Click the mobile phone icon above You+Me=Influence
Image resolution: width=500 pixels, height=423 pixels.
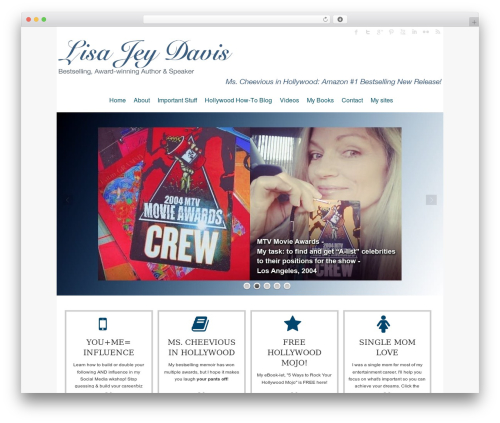(103, 324)
